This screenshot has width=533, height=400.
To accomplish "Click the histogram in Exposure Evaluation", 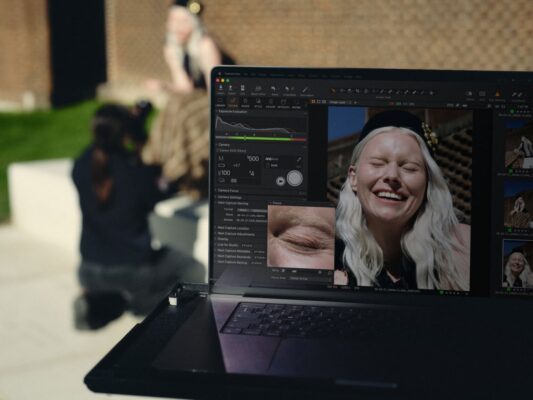I will pos(261,125).
